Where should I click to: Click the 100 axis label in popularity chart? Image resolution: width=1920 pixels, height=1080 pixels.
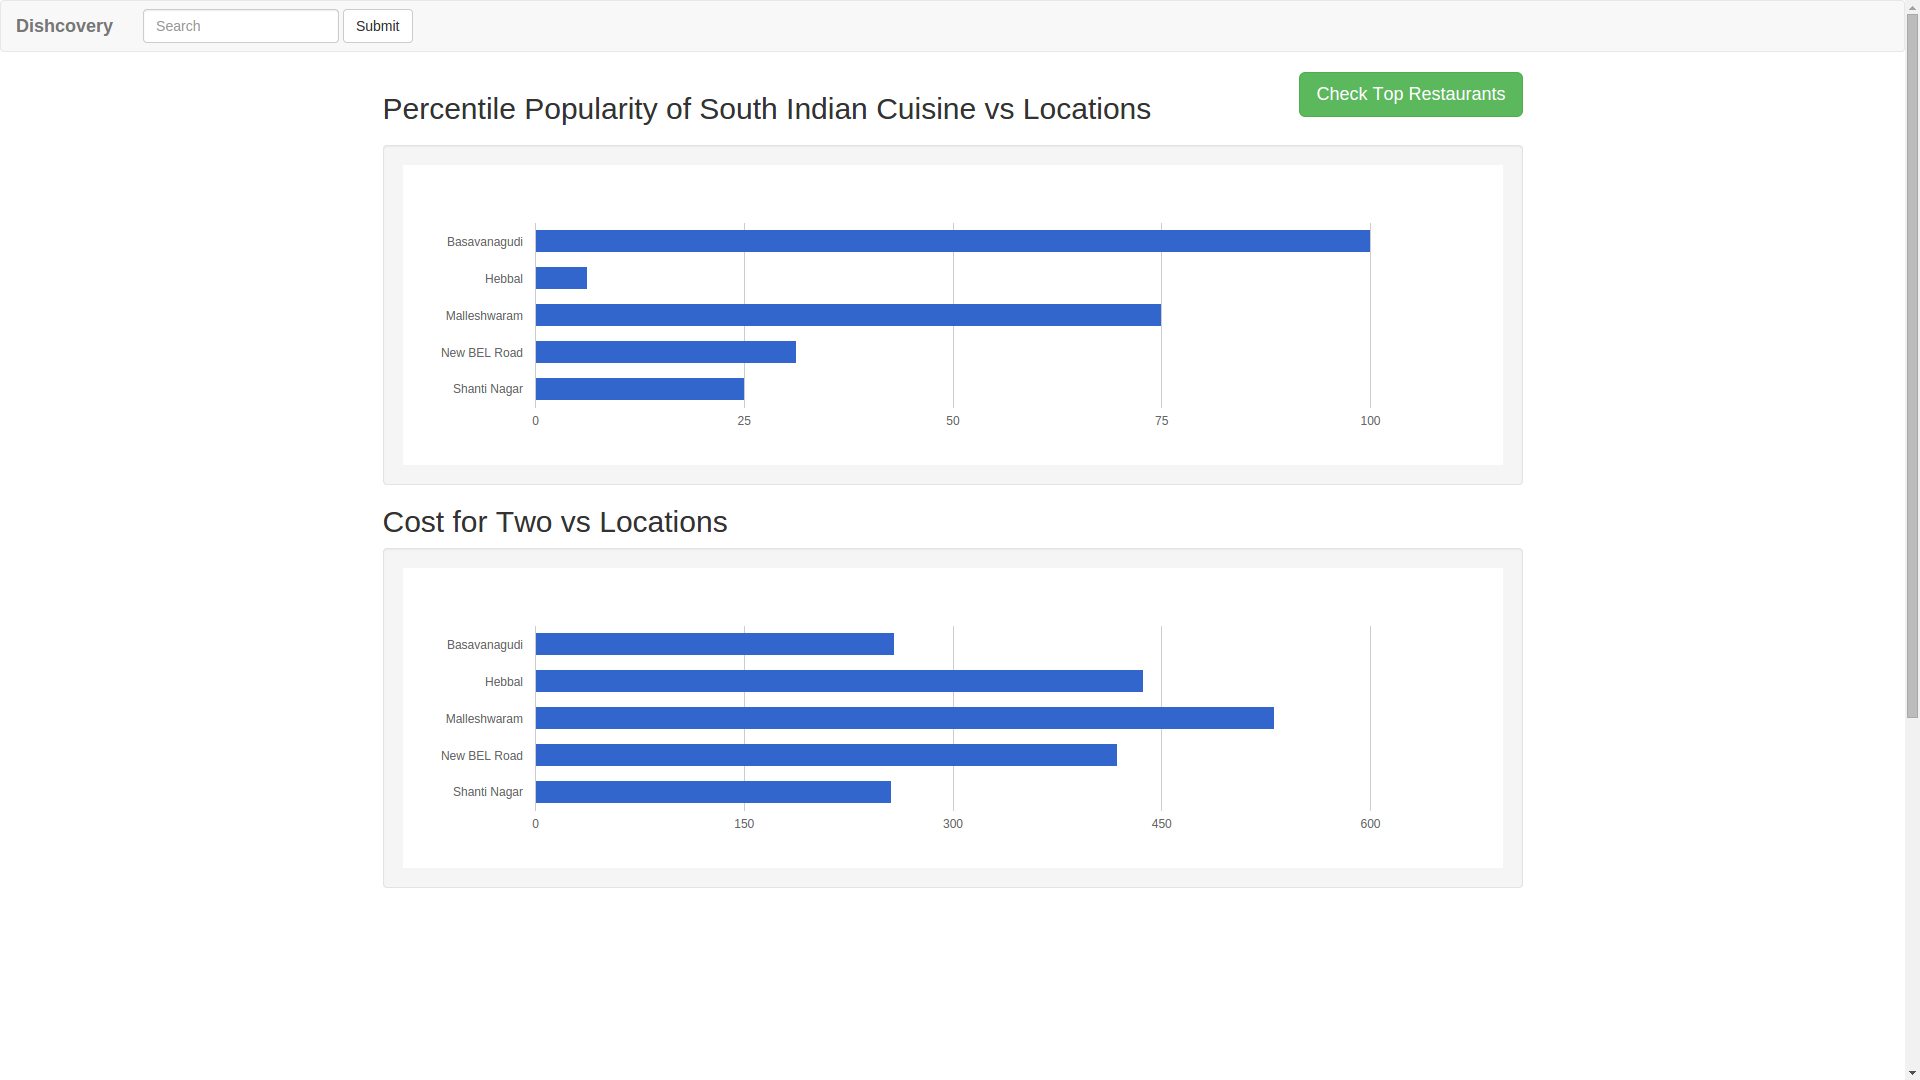[1370, 421]
